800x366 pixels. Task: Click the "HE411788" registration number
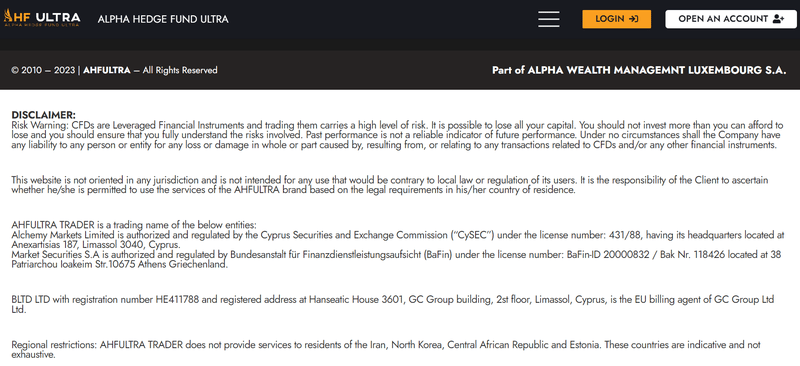tap(177, 300)
